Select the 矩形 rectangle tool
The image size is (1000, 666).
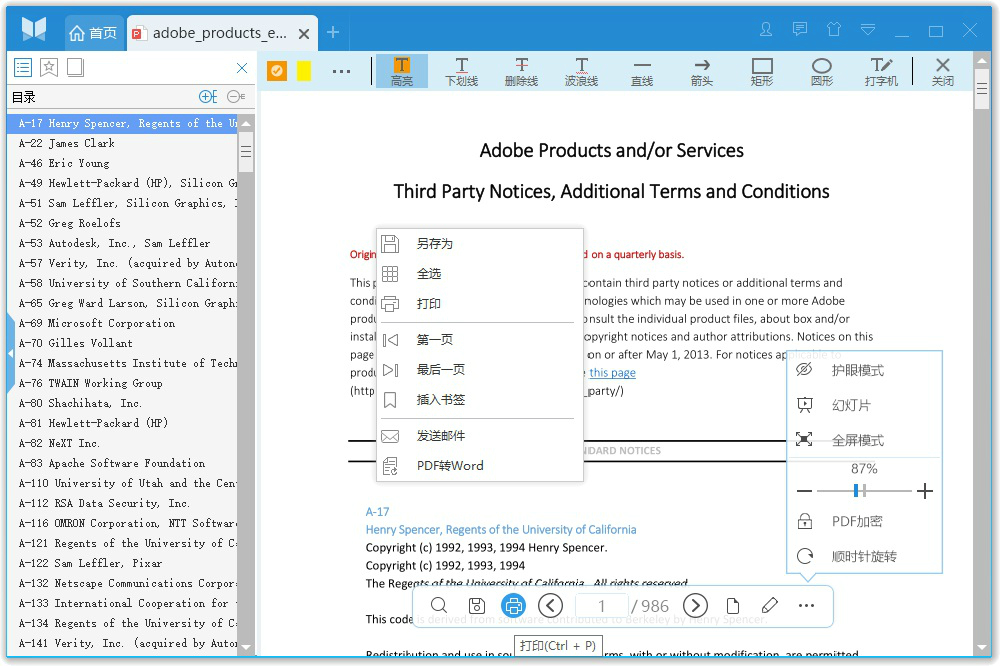(762, 71)
